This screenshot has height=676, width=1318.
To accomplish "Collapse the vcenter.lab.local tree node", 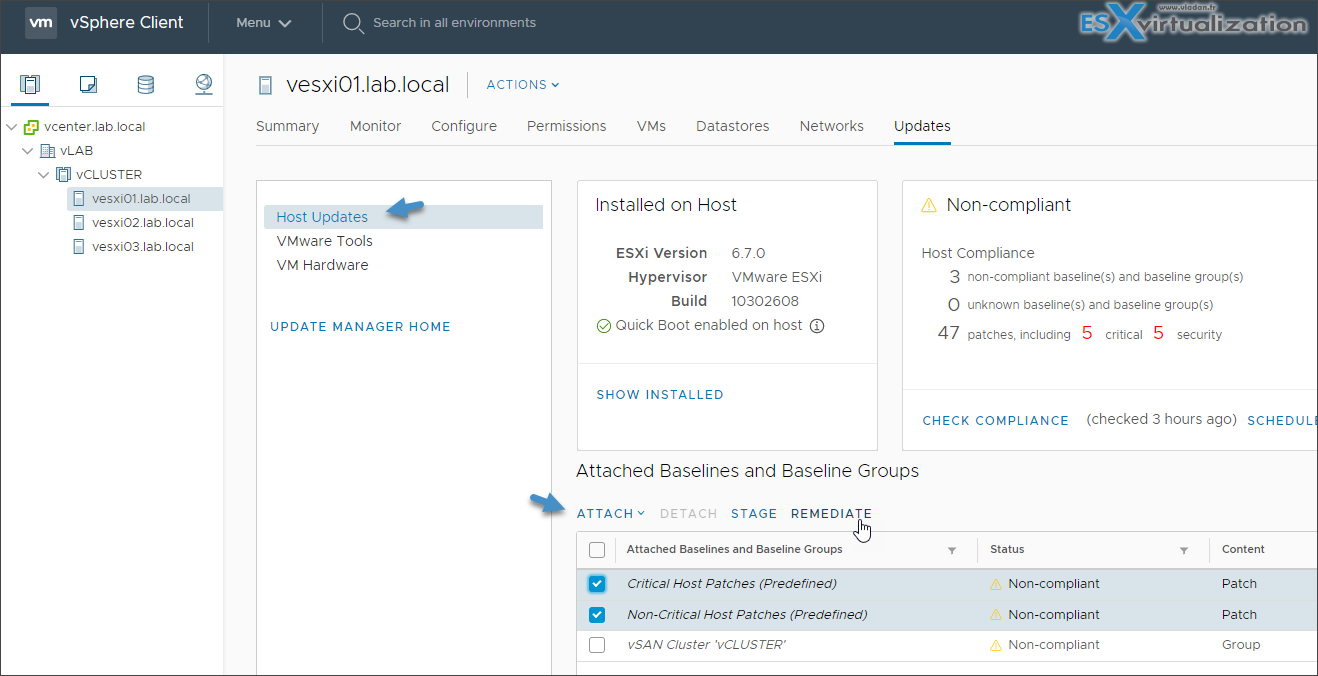I will click(11, 127).
